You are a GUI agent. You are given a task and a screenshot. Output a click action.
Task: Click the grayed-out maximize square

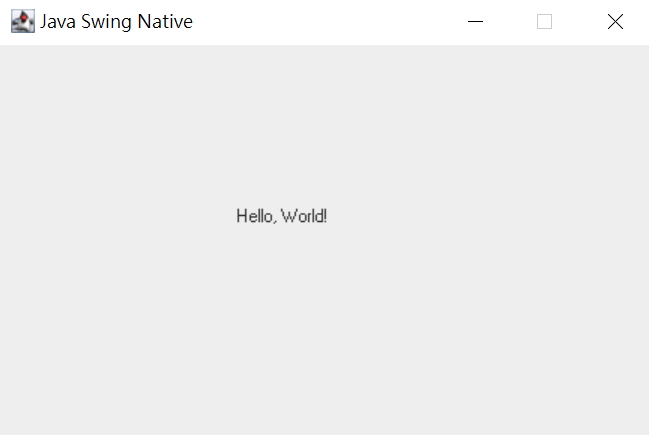click(x=544, y=22)
